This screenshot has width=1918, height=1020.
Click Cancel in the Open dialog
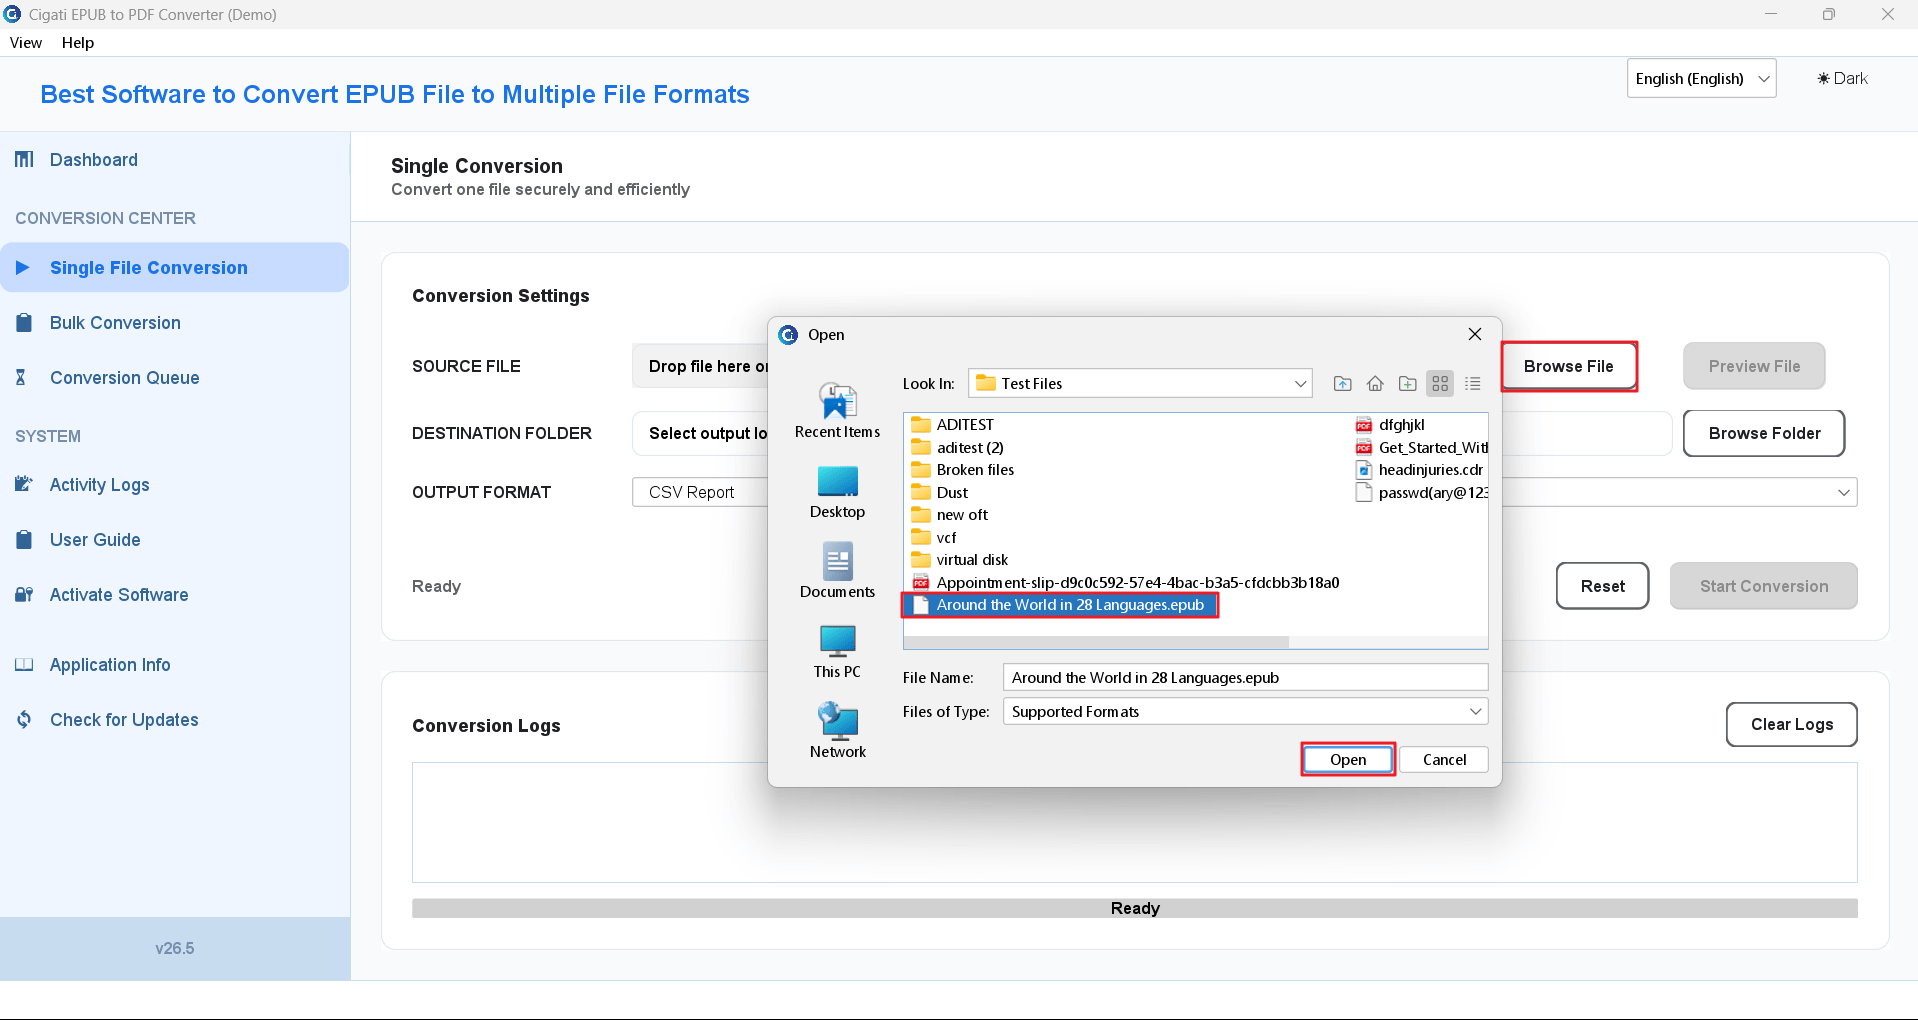tap(1444, 760)
